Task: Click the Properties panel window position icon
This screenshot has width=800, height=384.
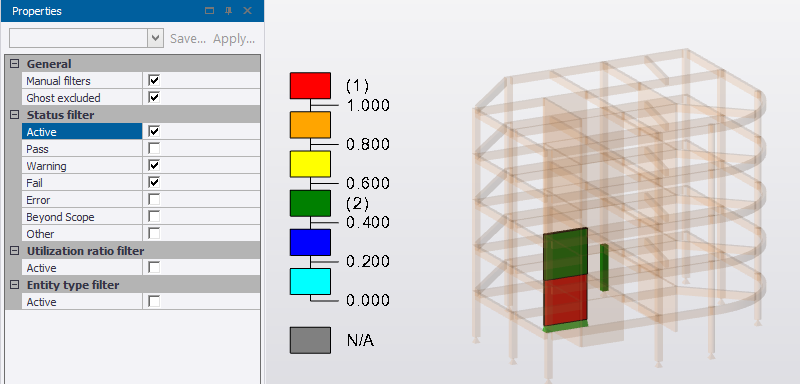Action: point(209,11)
